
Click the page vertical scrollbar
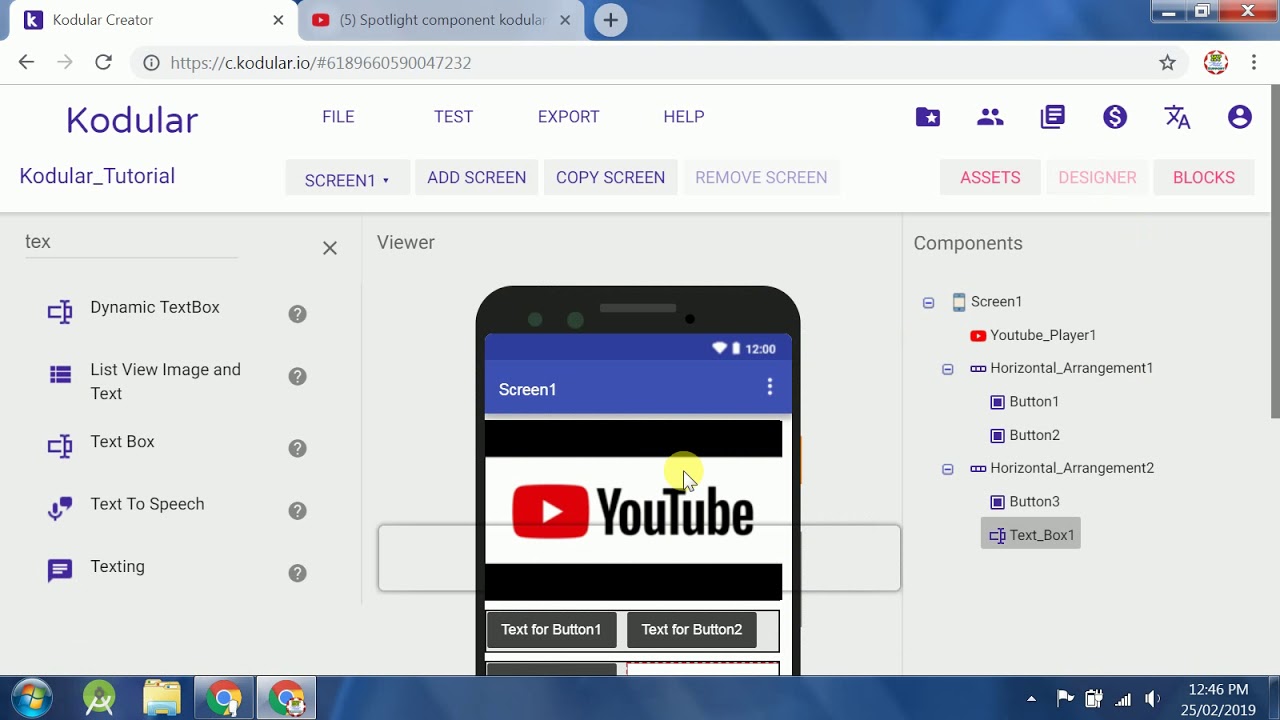1274,250
